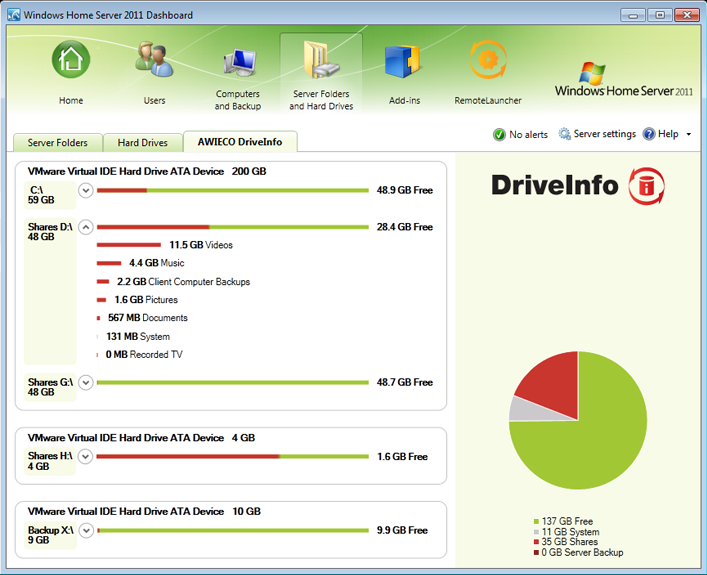This screenshot has width=707, height=575.
Task: Expand the Shares H:\ drive details
Action: click(86, 457)
